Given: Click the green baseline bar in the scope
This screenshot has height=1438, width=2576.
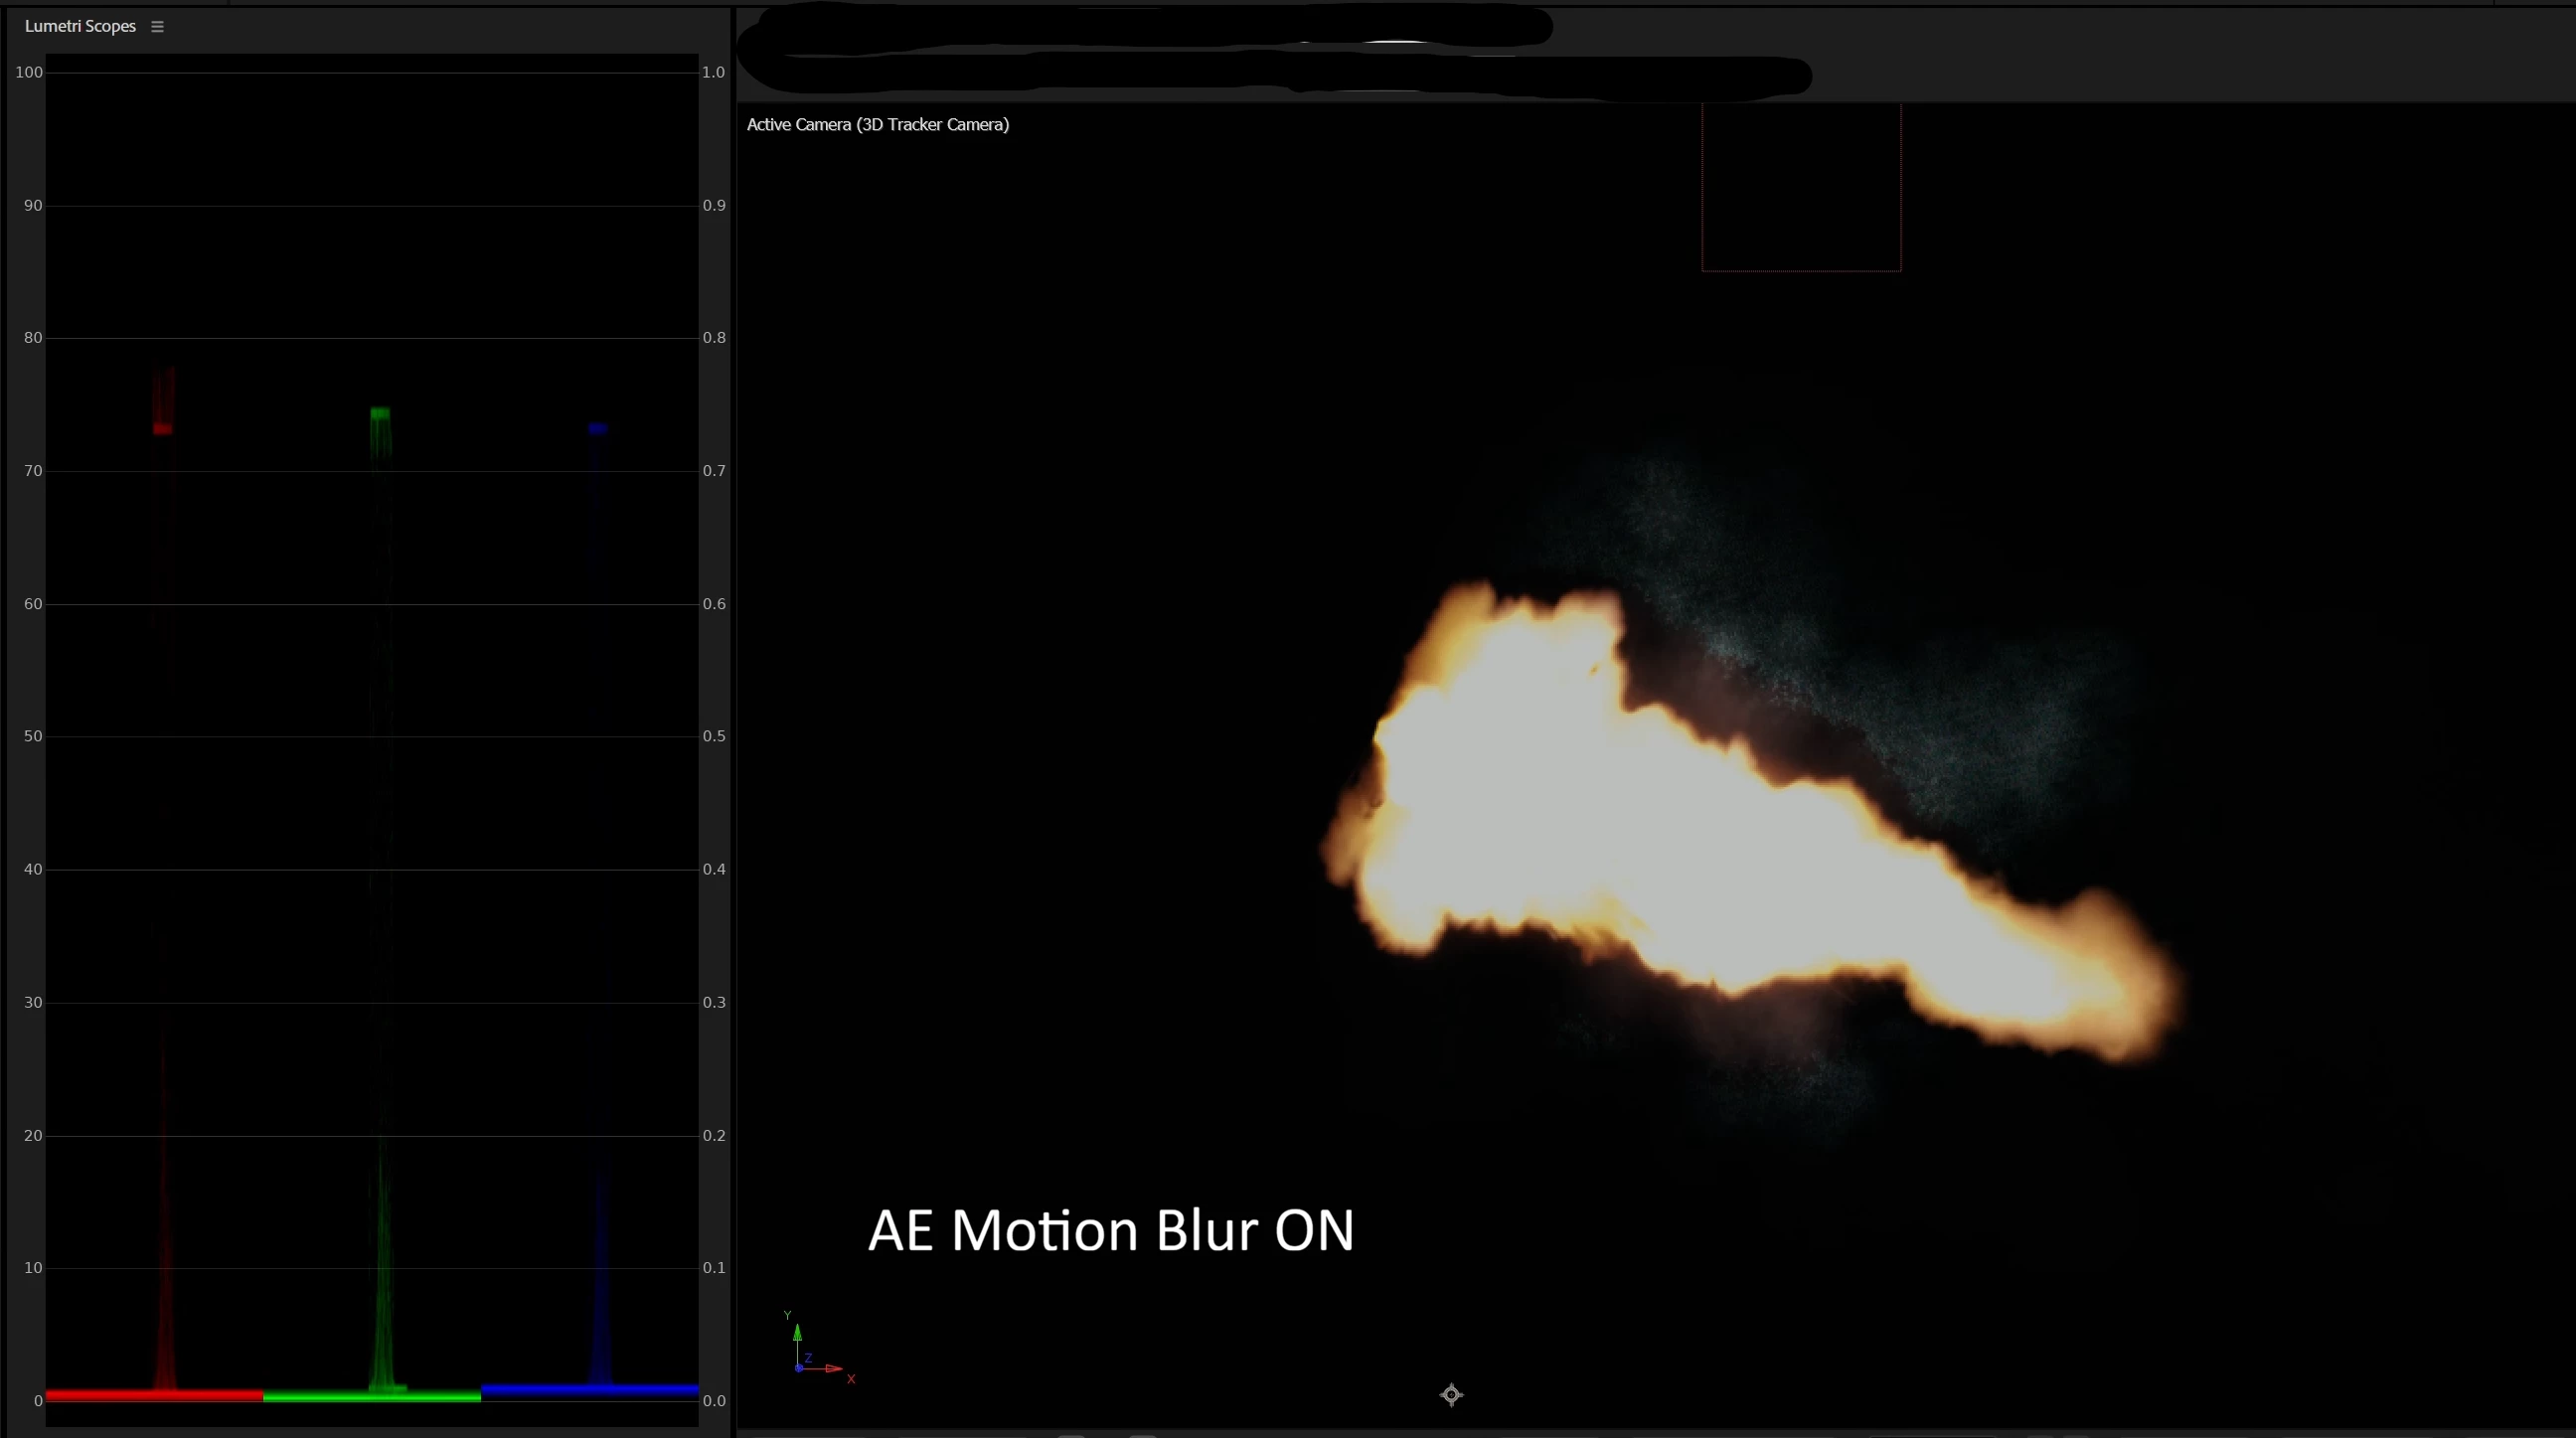Looking at the screenshot, I should tap(372, 1396).
